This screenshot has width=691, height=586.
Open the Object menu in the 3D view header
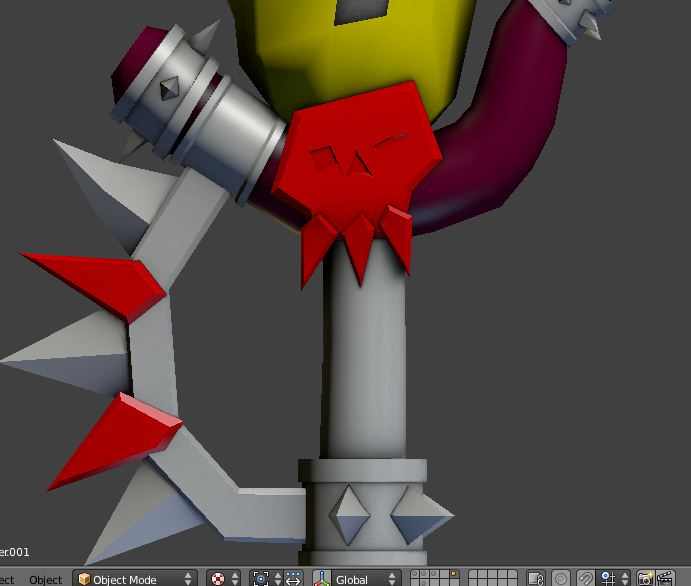pos(45,580)
